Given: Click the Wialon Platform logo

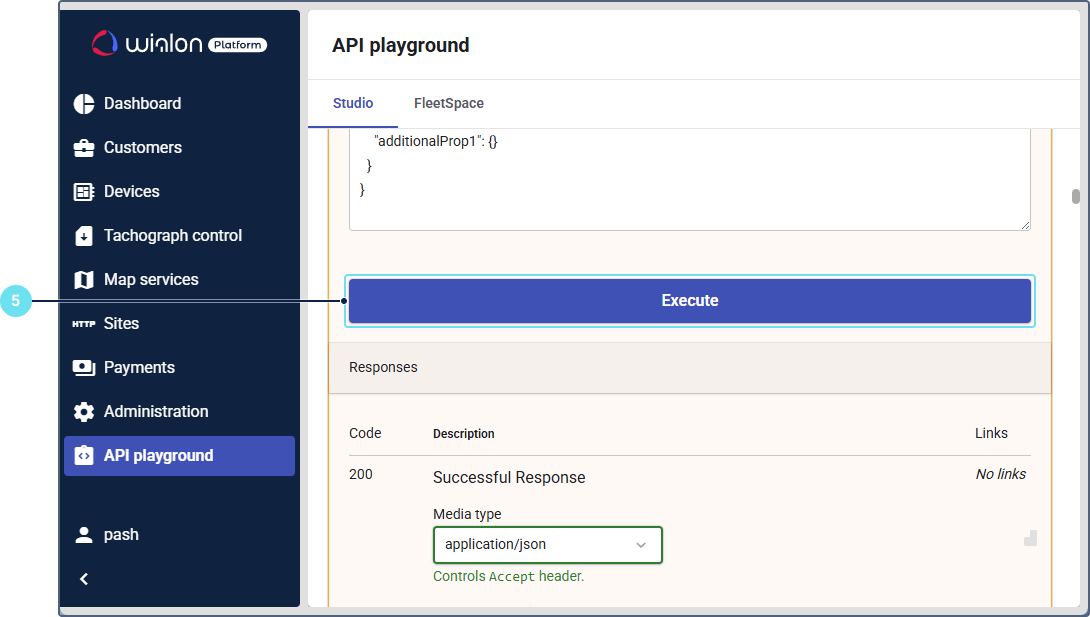Looking at the screenshot, I should click(x=180, y=43).
